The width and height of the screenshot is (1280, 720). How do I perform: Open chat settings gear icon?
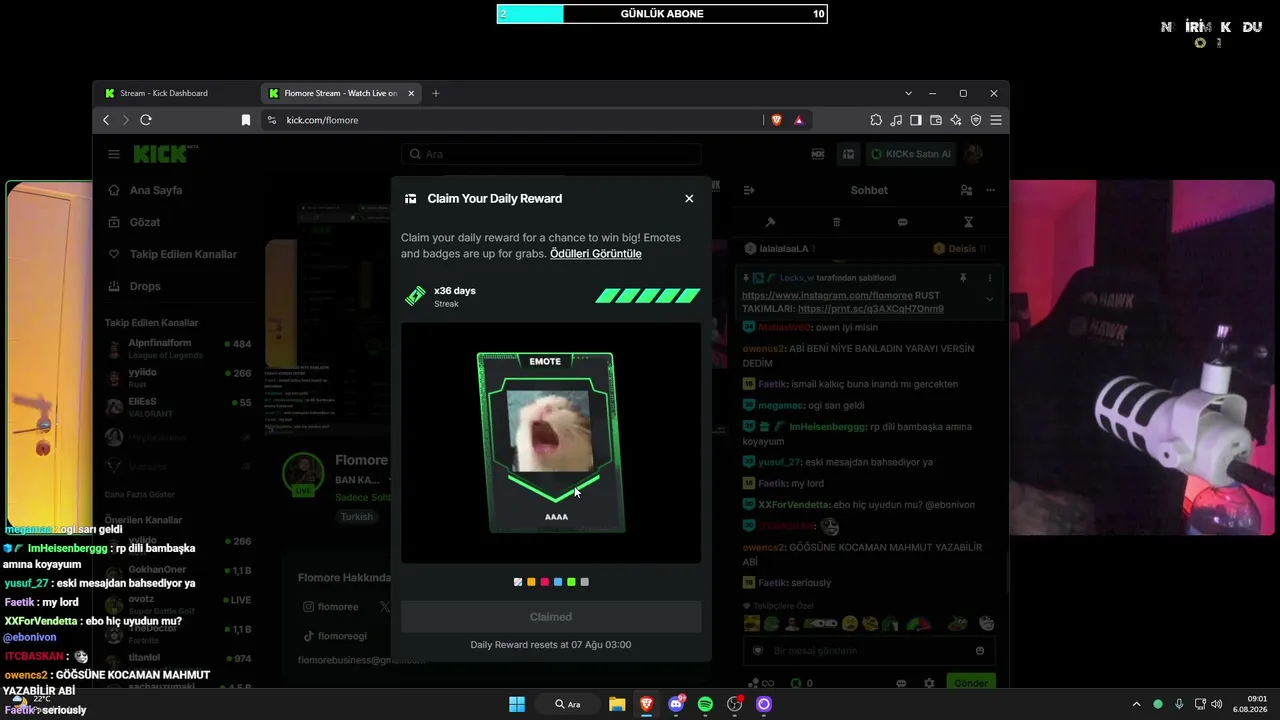click(x=929, y=684)
